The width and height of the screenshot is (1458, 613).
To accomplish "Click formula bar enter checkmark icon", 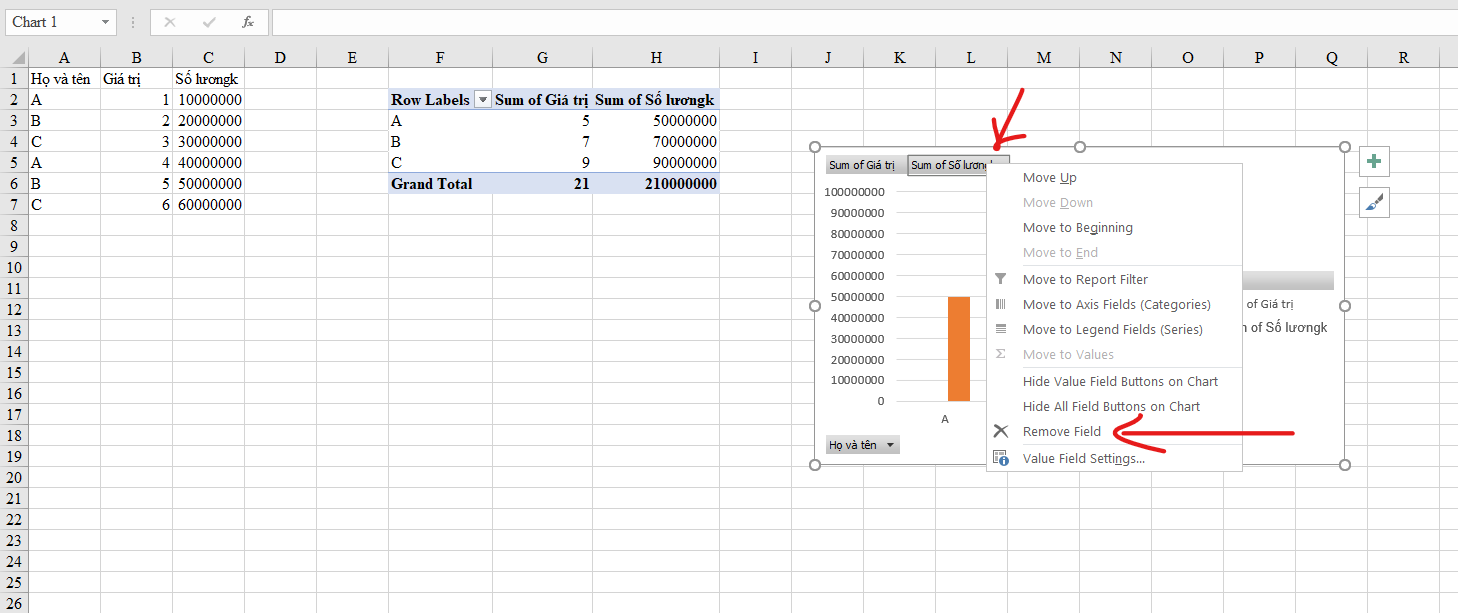I will [209, 22].
